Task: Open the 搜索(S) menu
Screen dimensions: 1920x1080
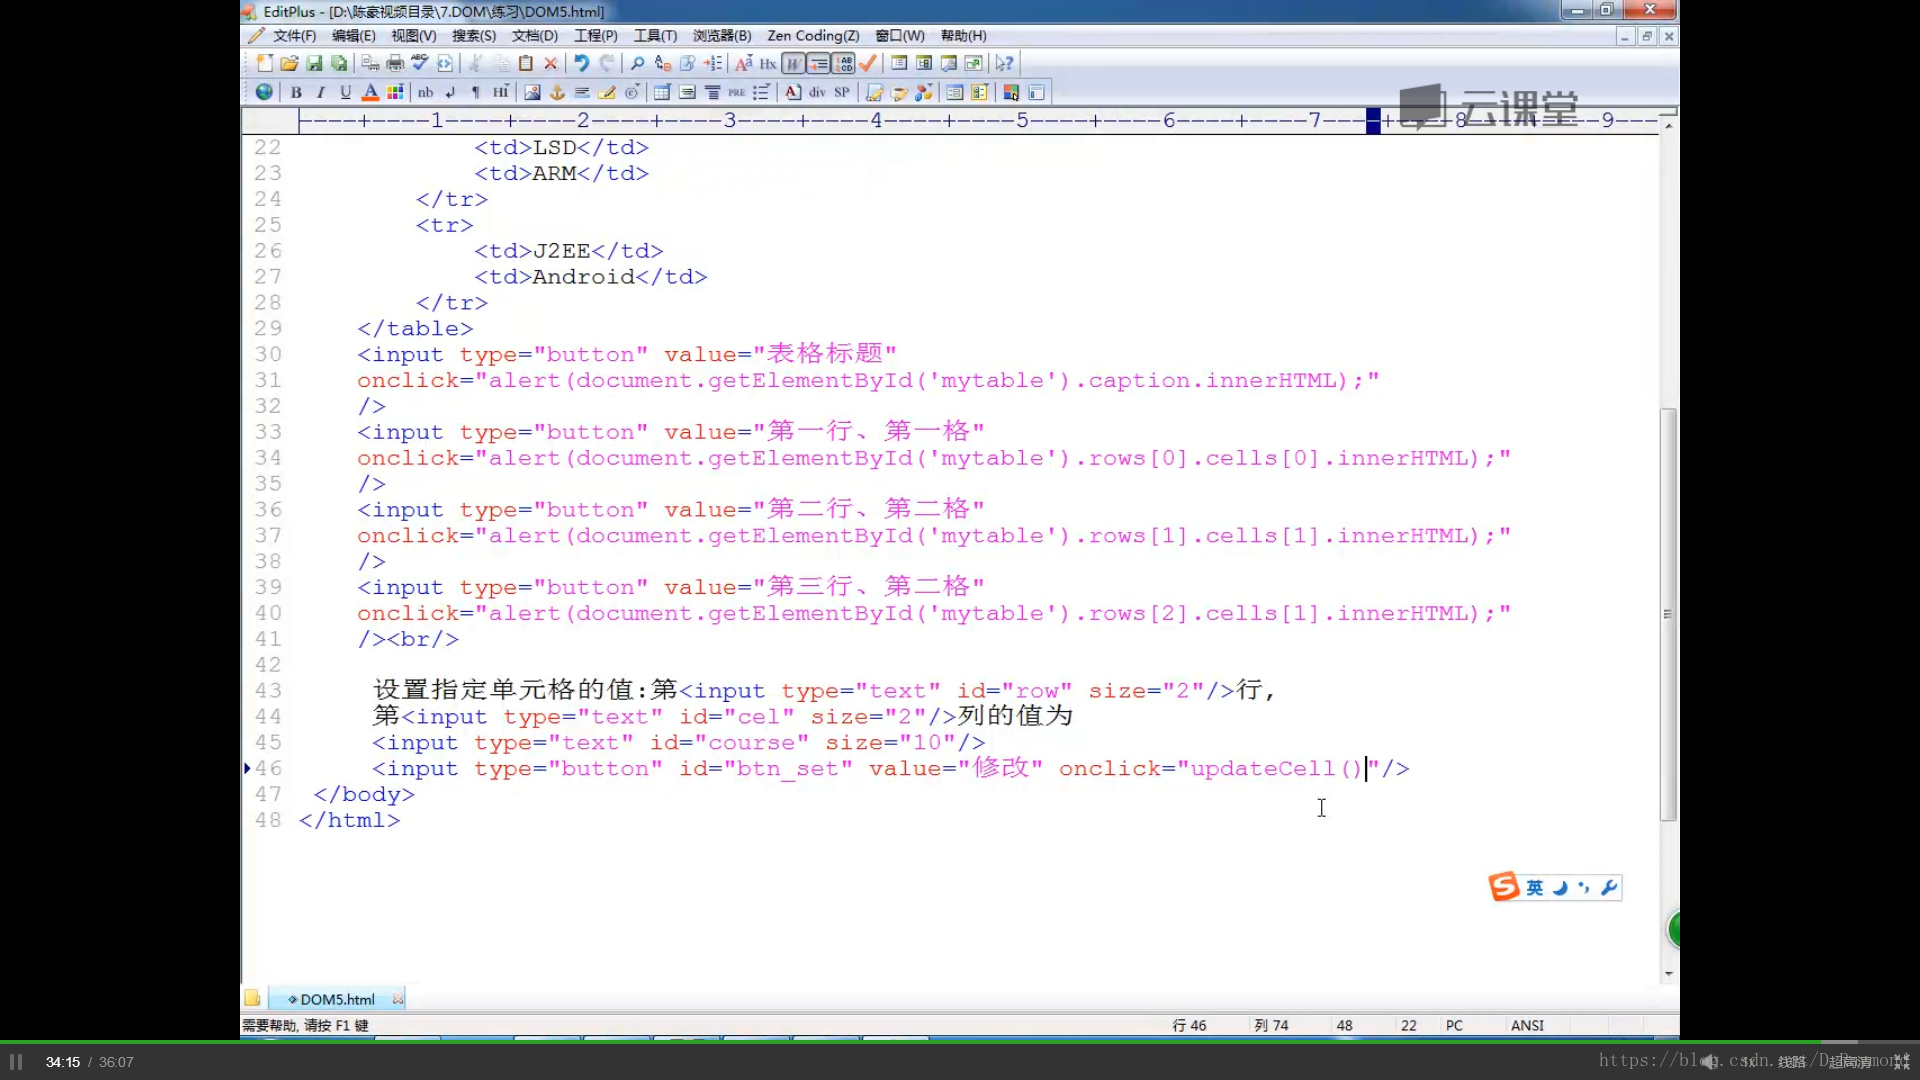Action: coord(474,36)
